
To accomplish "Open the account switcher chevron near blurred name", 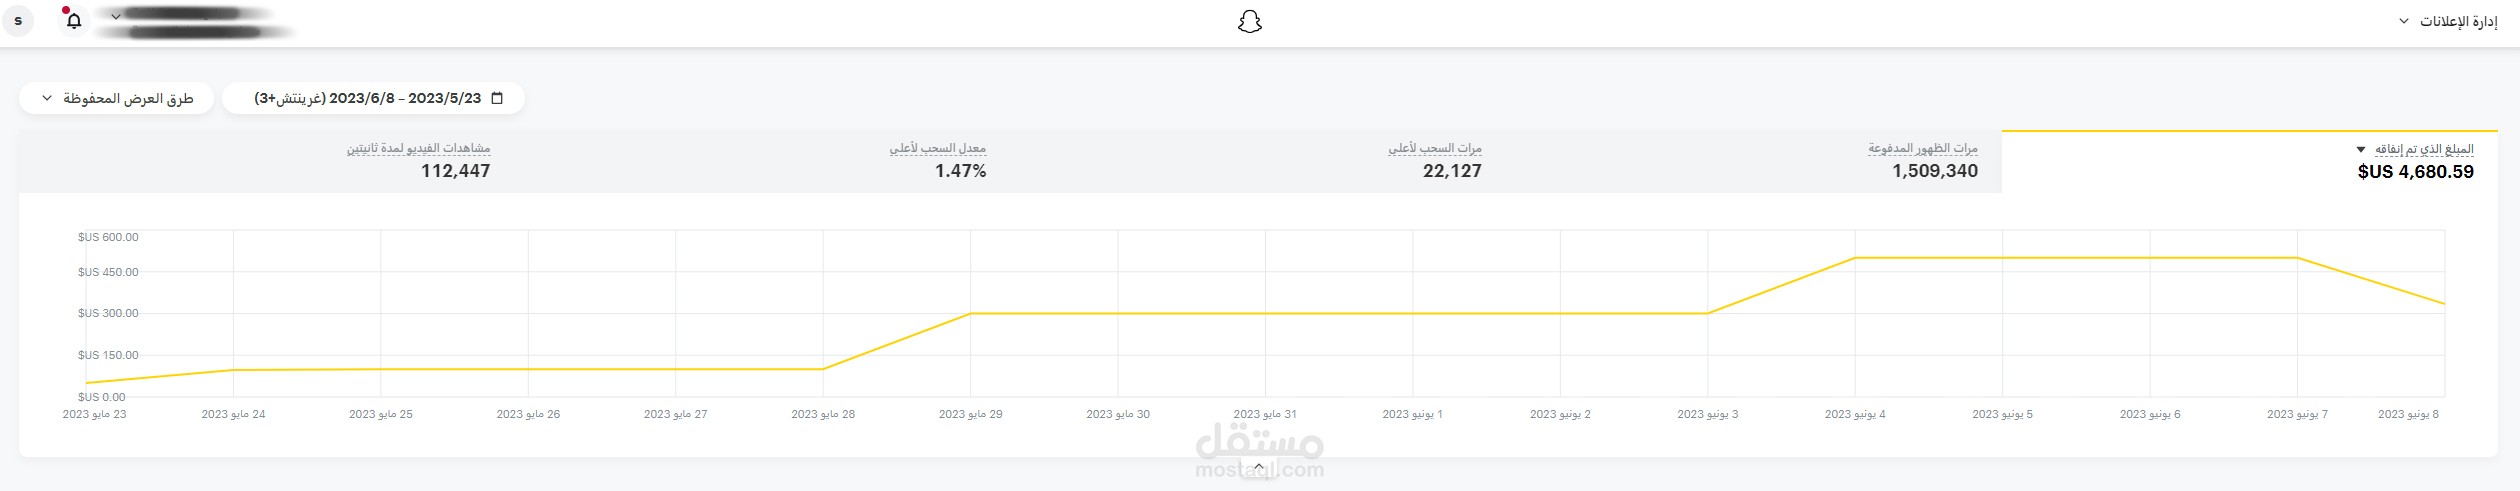I will pos(116,16).
